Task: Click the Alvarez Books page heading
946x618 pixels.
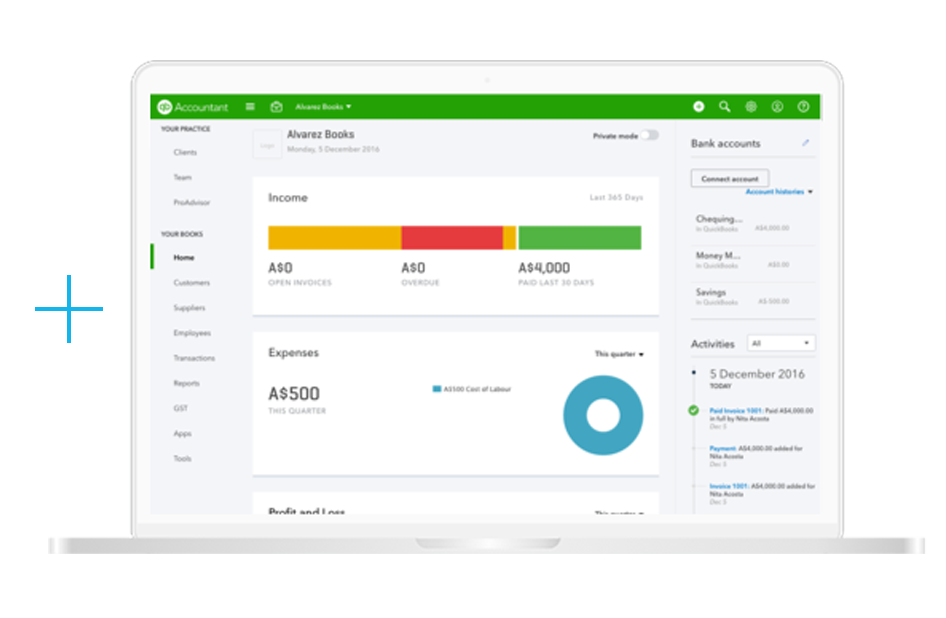Action: (321, 135)
